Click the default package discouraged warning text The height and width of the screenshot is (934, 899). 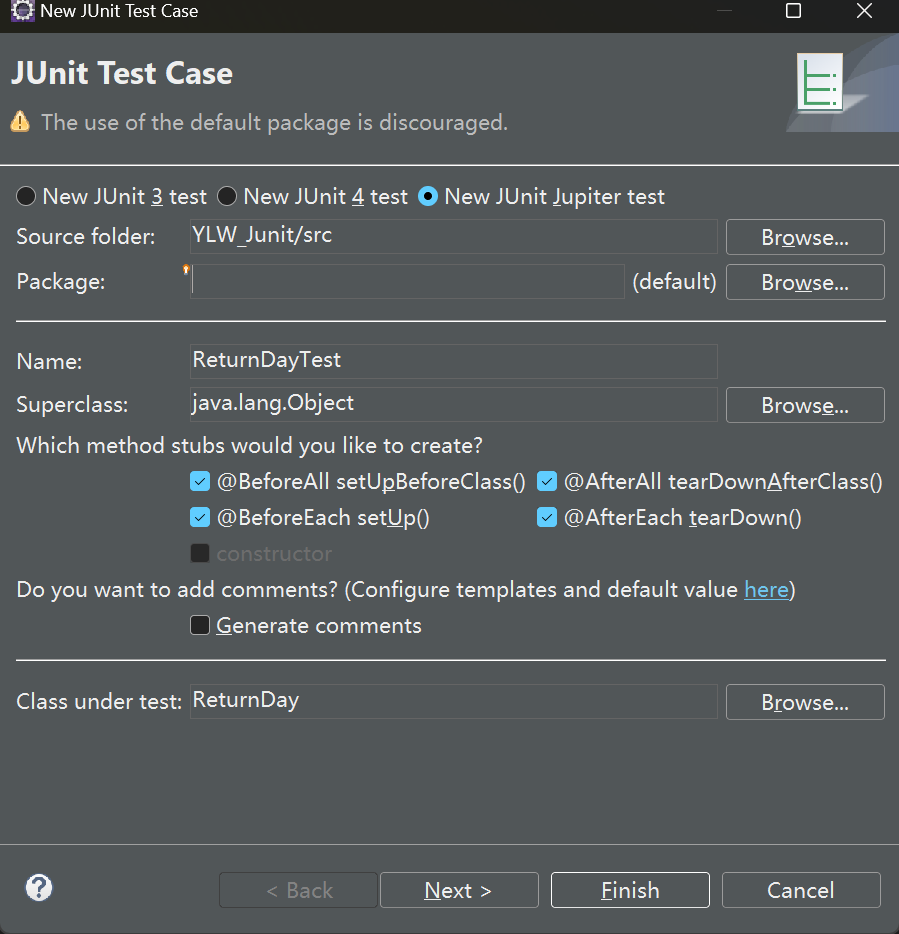[274, 122]
